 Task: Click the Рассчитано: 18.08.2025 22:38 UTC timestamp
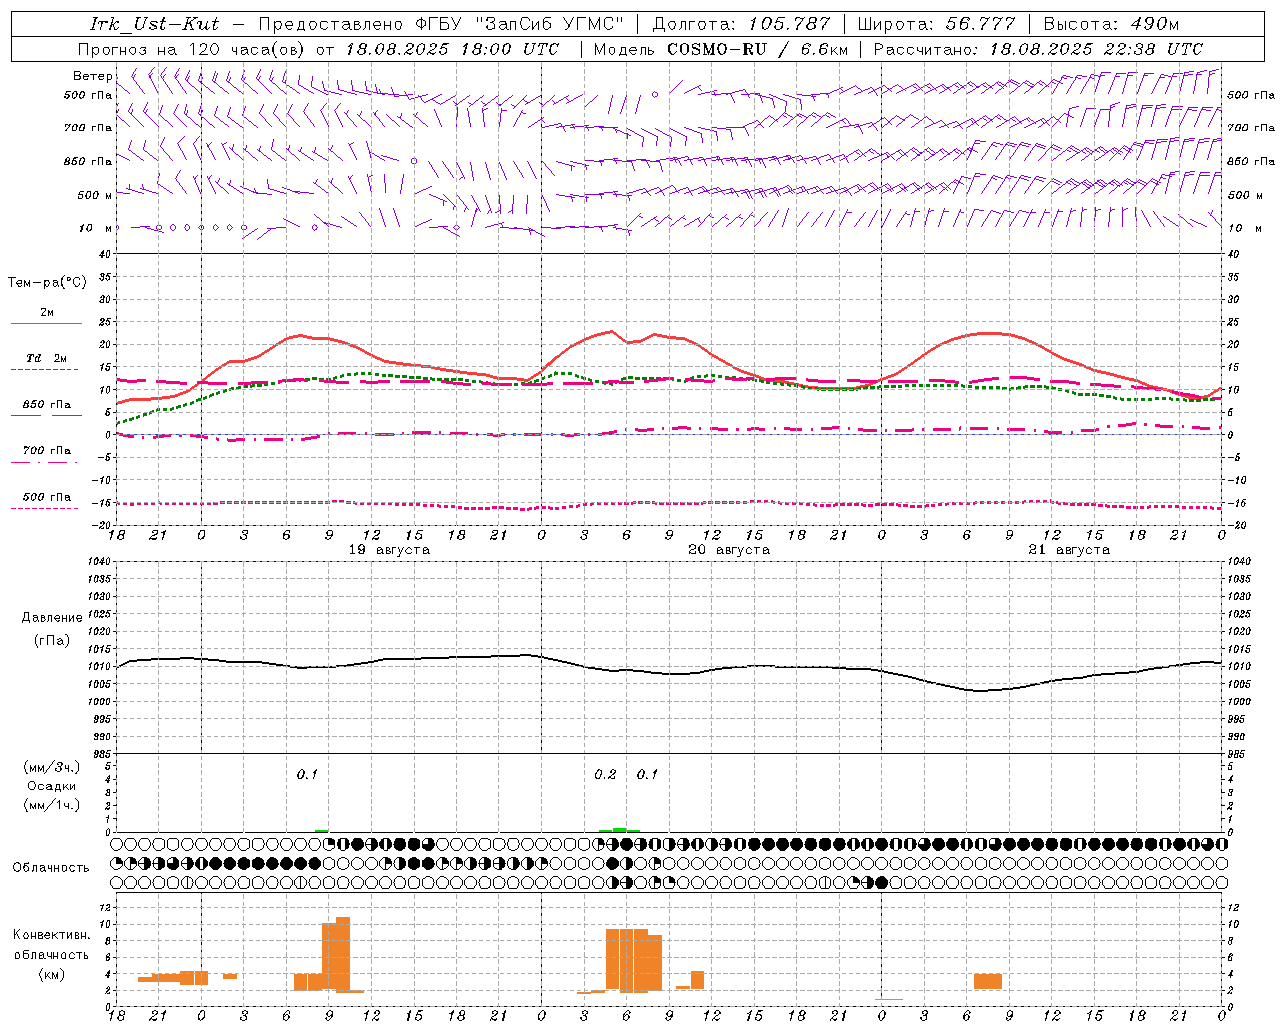click(x=1038, y=49)
